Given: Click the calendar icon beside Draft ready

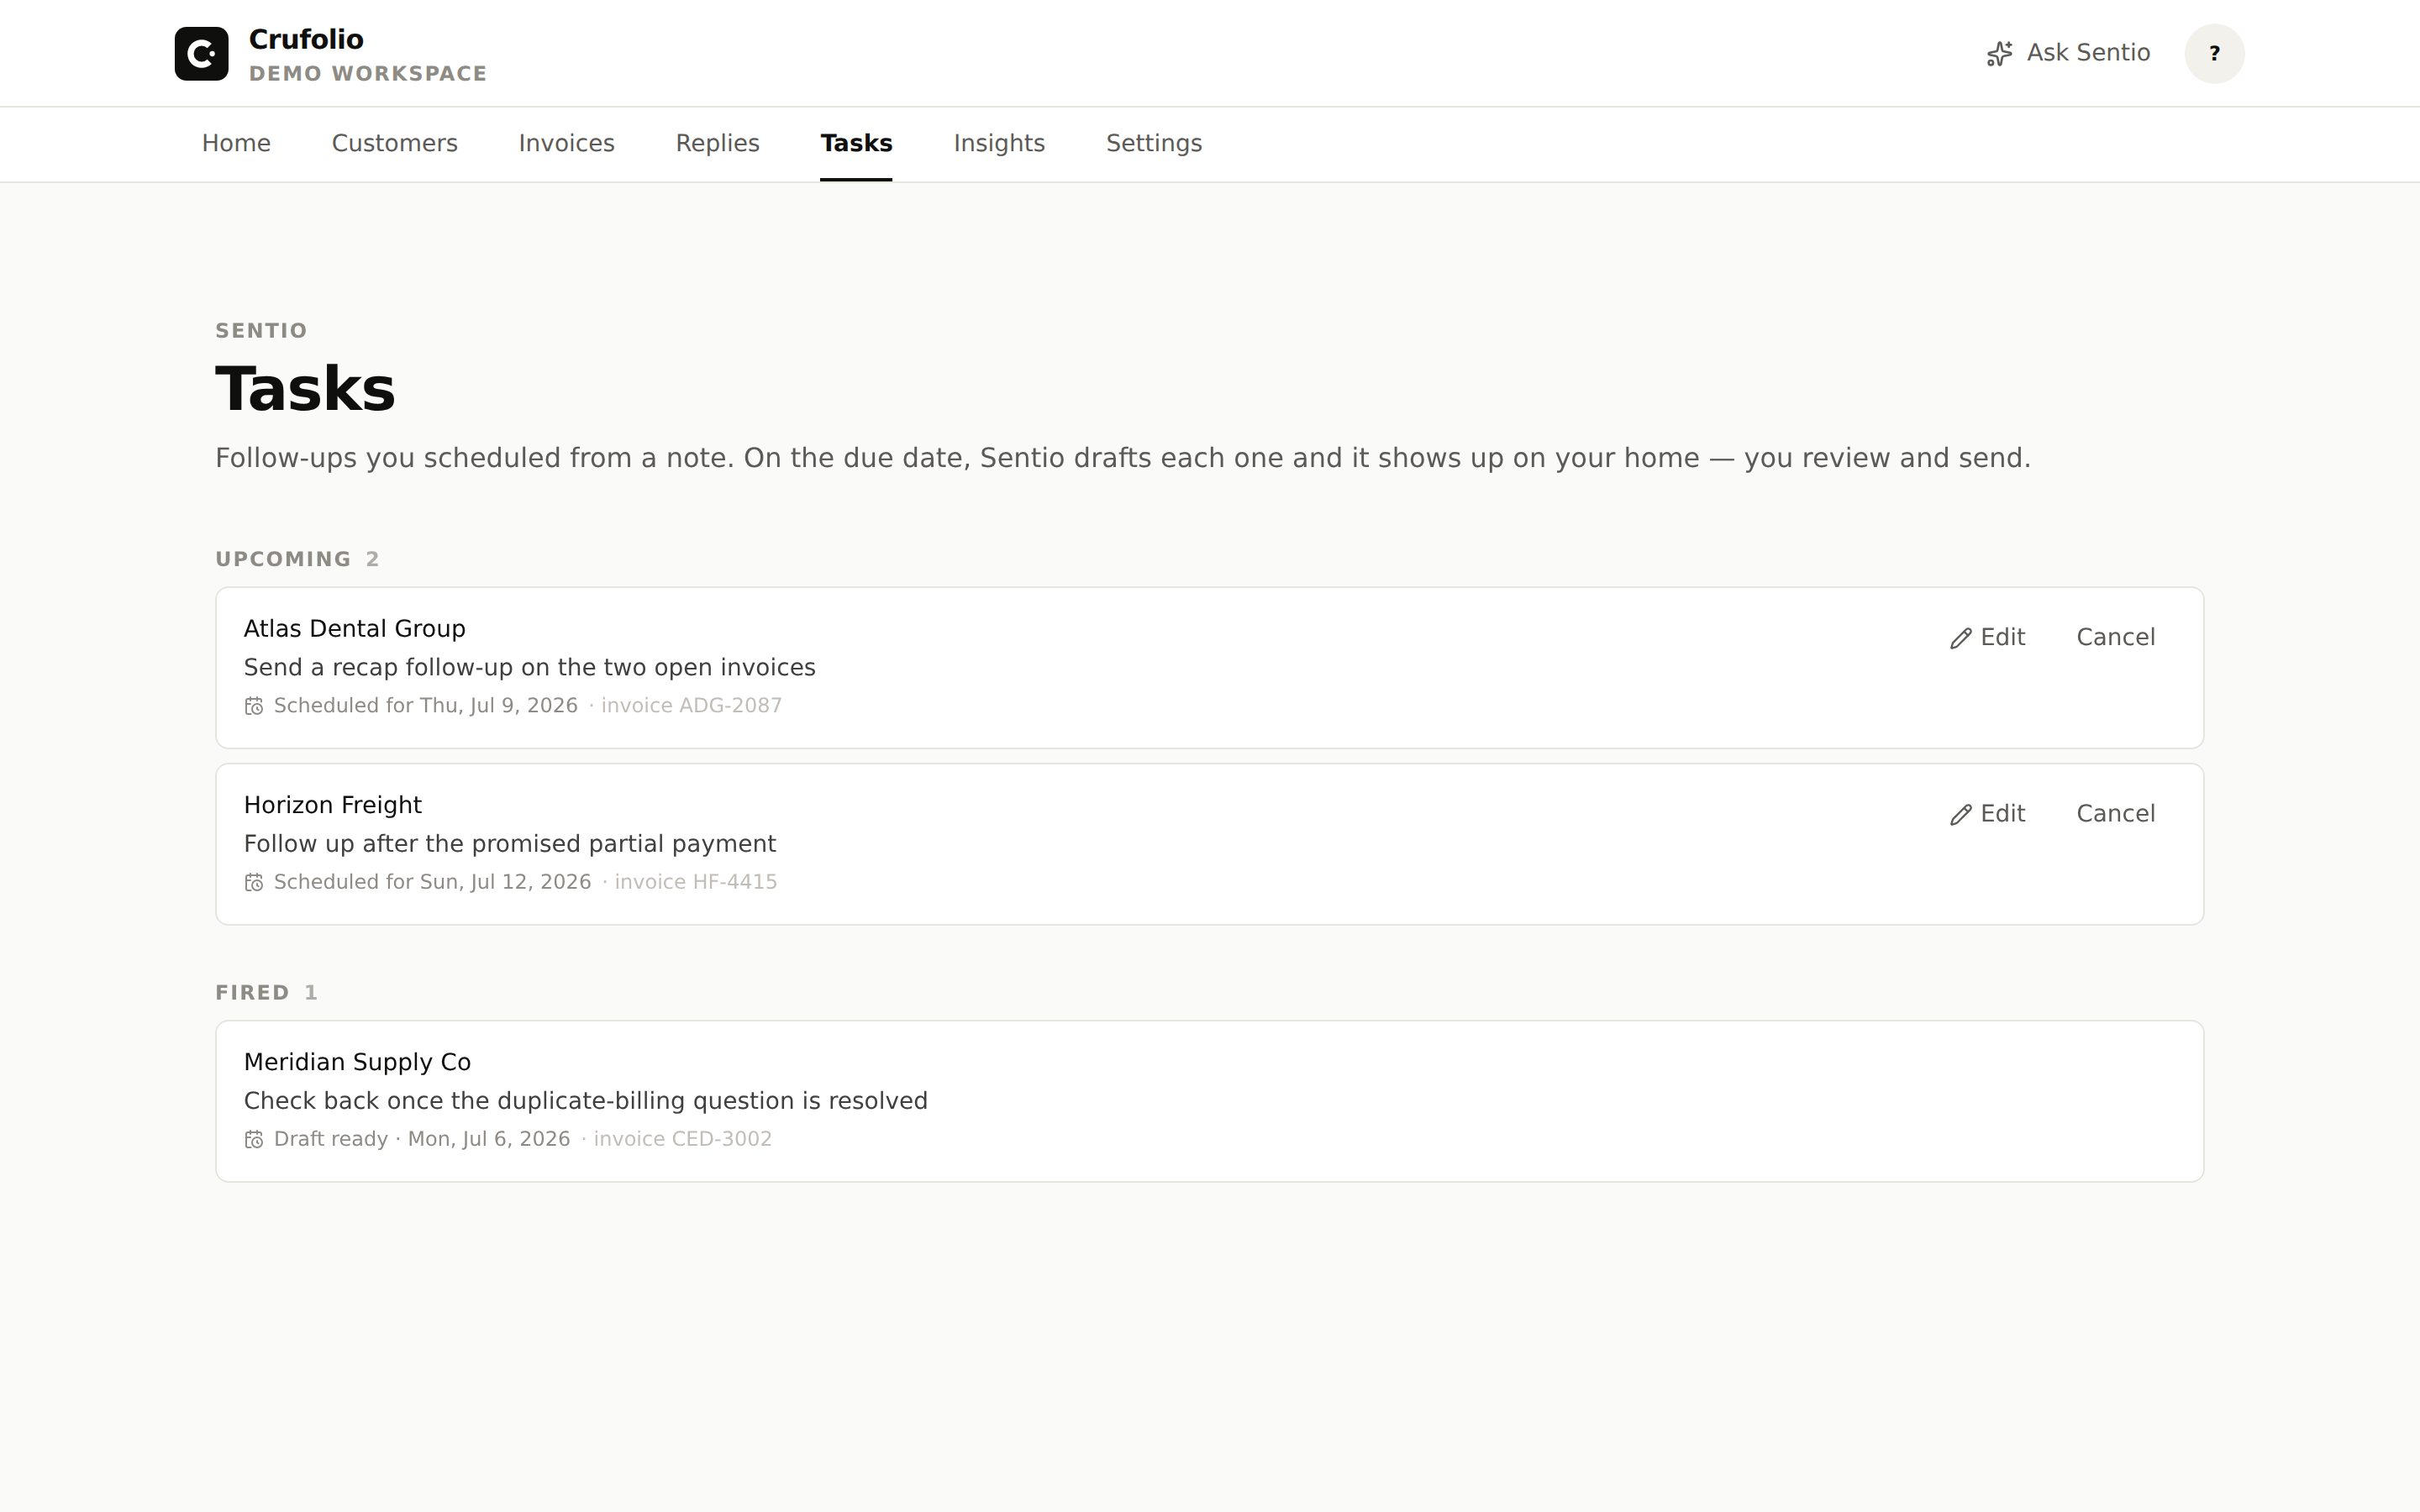Looking at the screenshot, I should click(x=254, y=1139).
